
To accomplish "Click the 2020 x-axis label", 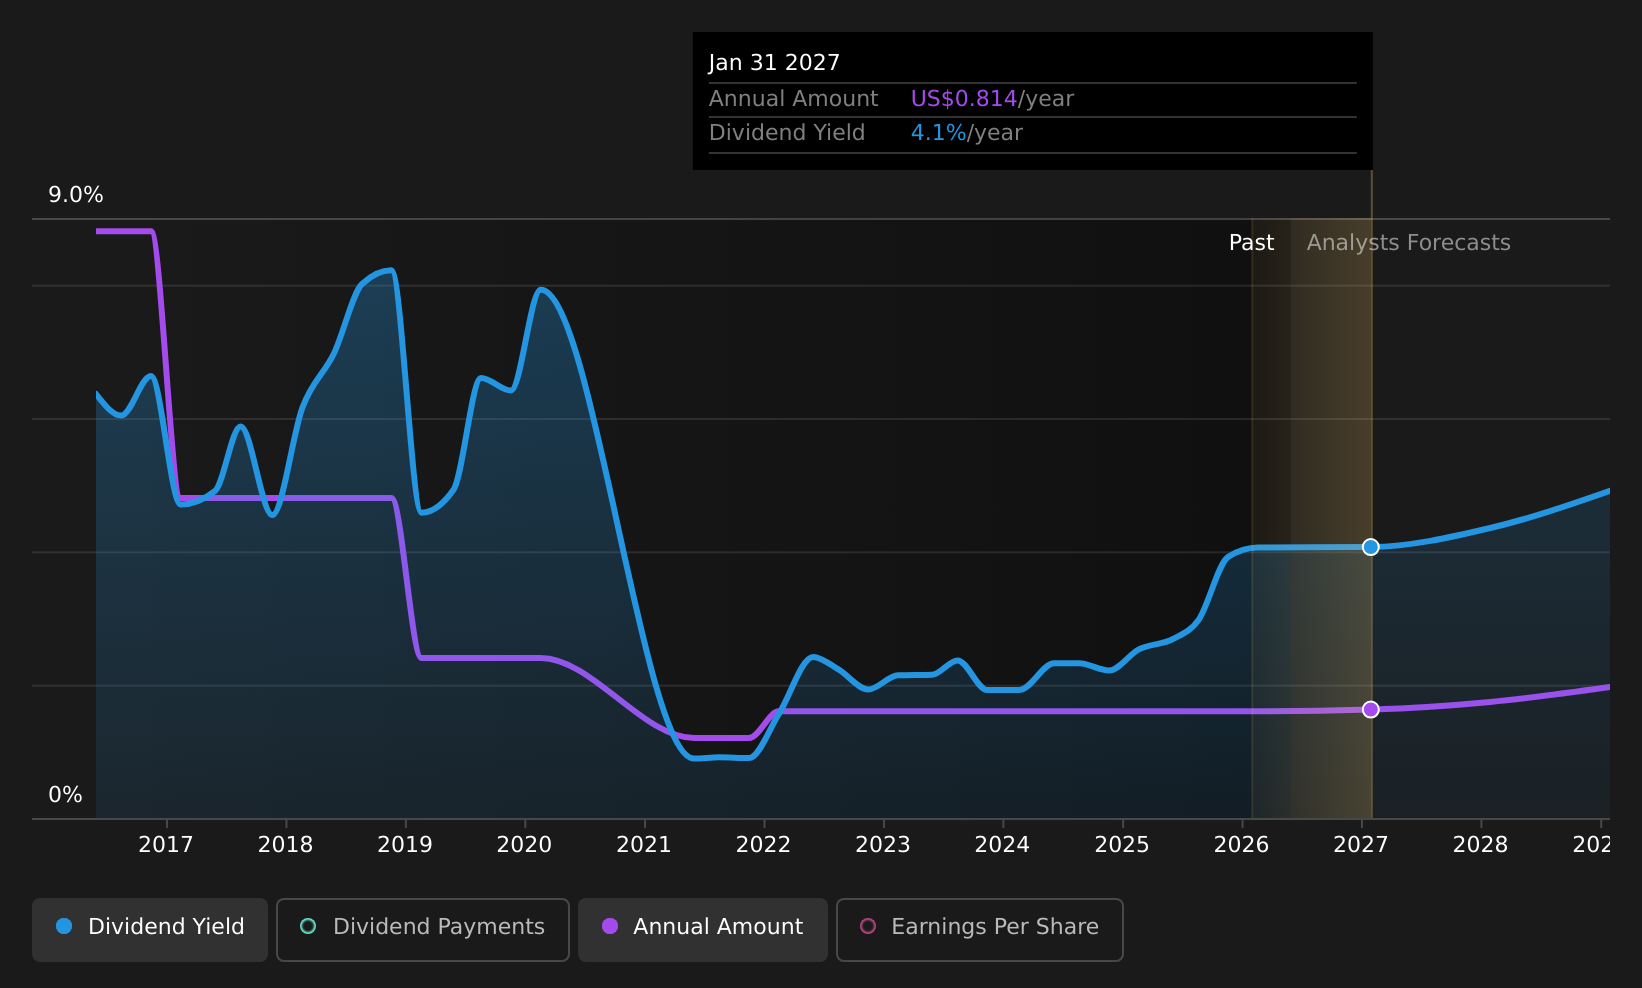I will [525, 845].
